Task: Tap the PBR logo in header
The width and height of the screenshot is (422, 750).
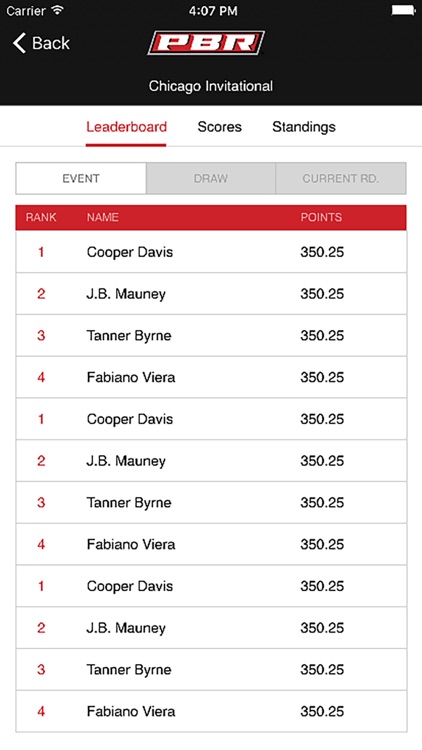Action: (x=206, y=43)
